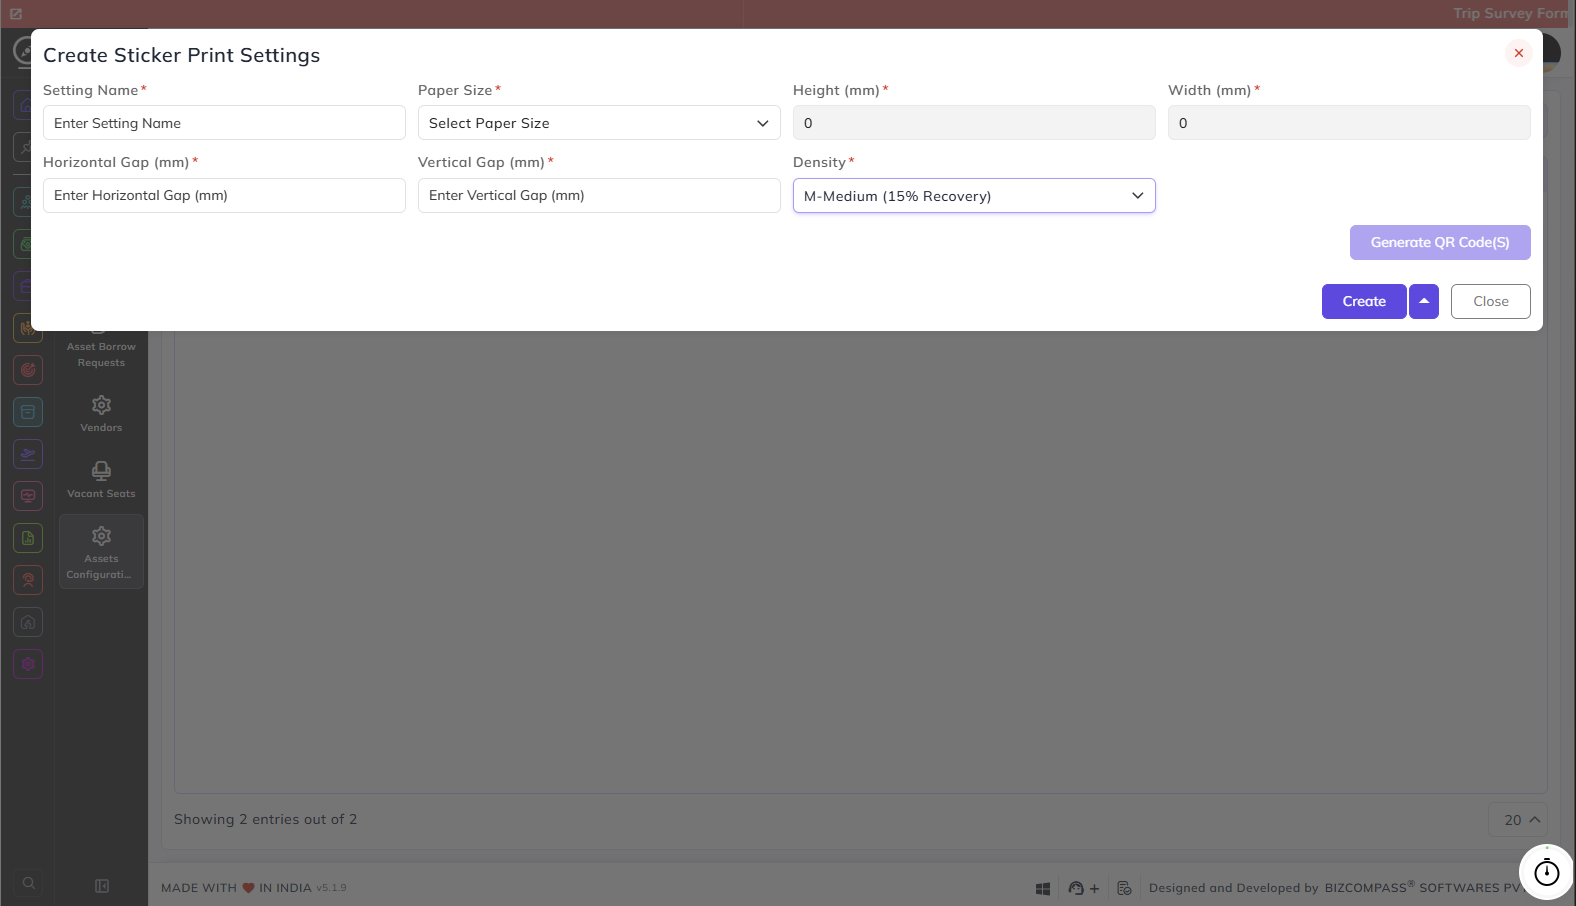Click the Width (mm) field
The image size is (1576, 906).
coord(1349,123)
